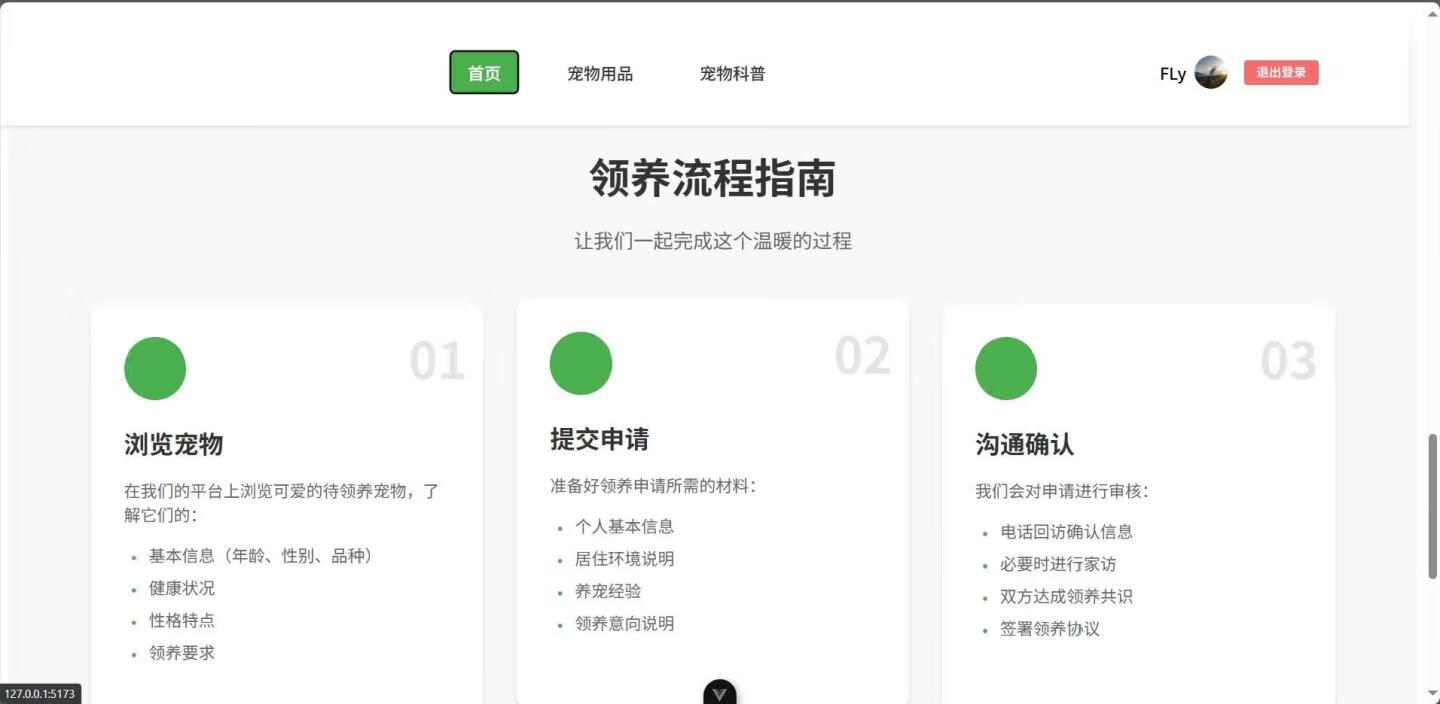The width and height of the screenshot is (1440, 704).
Task: Click the 签署领养协议 list item
Action: [1050, 629]
